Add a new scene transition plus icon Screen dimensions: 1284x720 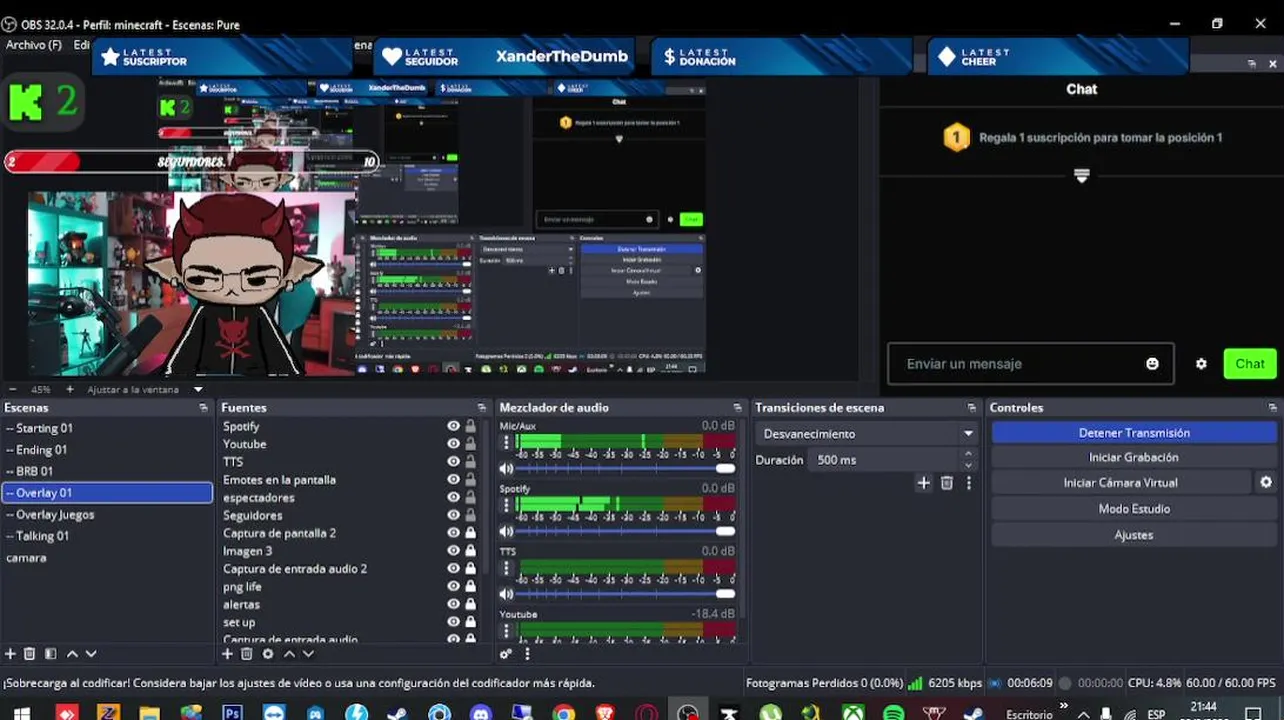coord(923,483)
